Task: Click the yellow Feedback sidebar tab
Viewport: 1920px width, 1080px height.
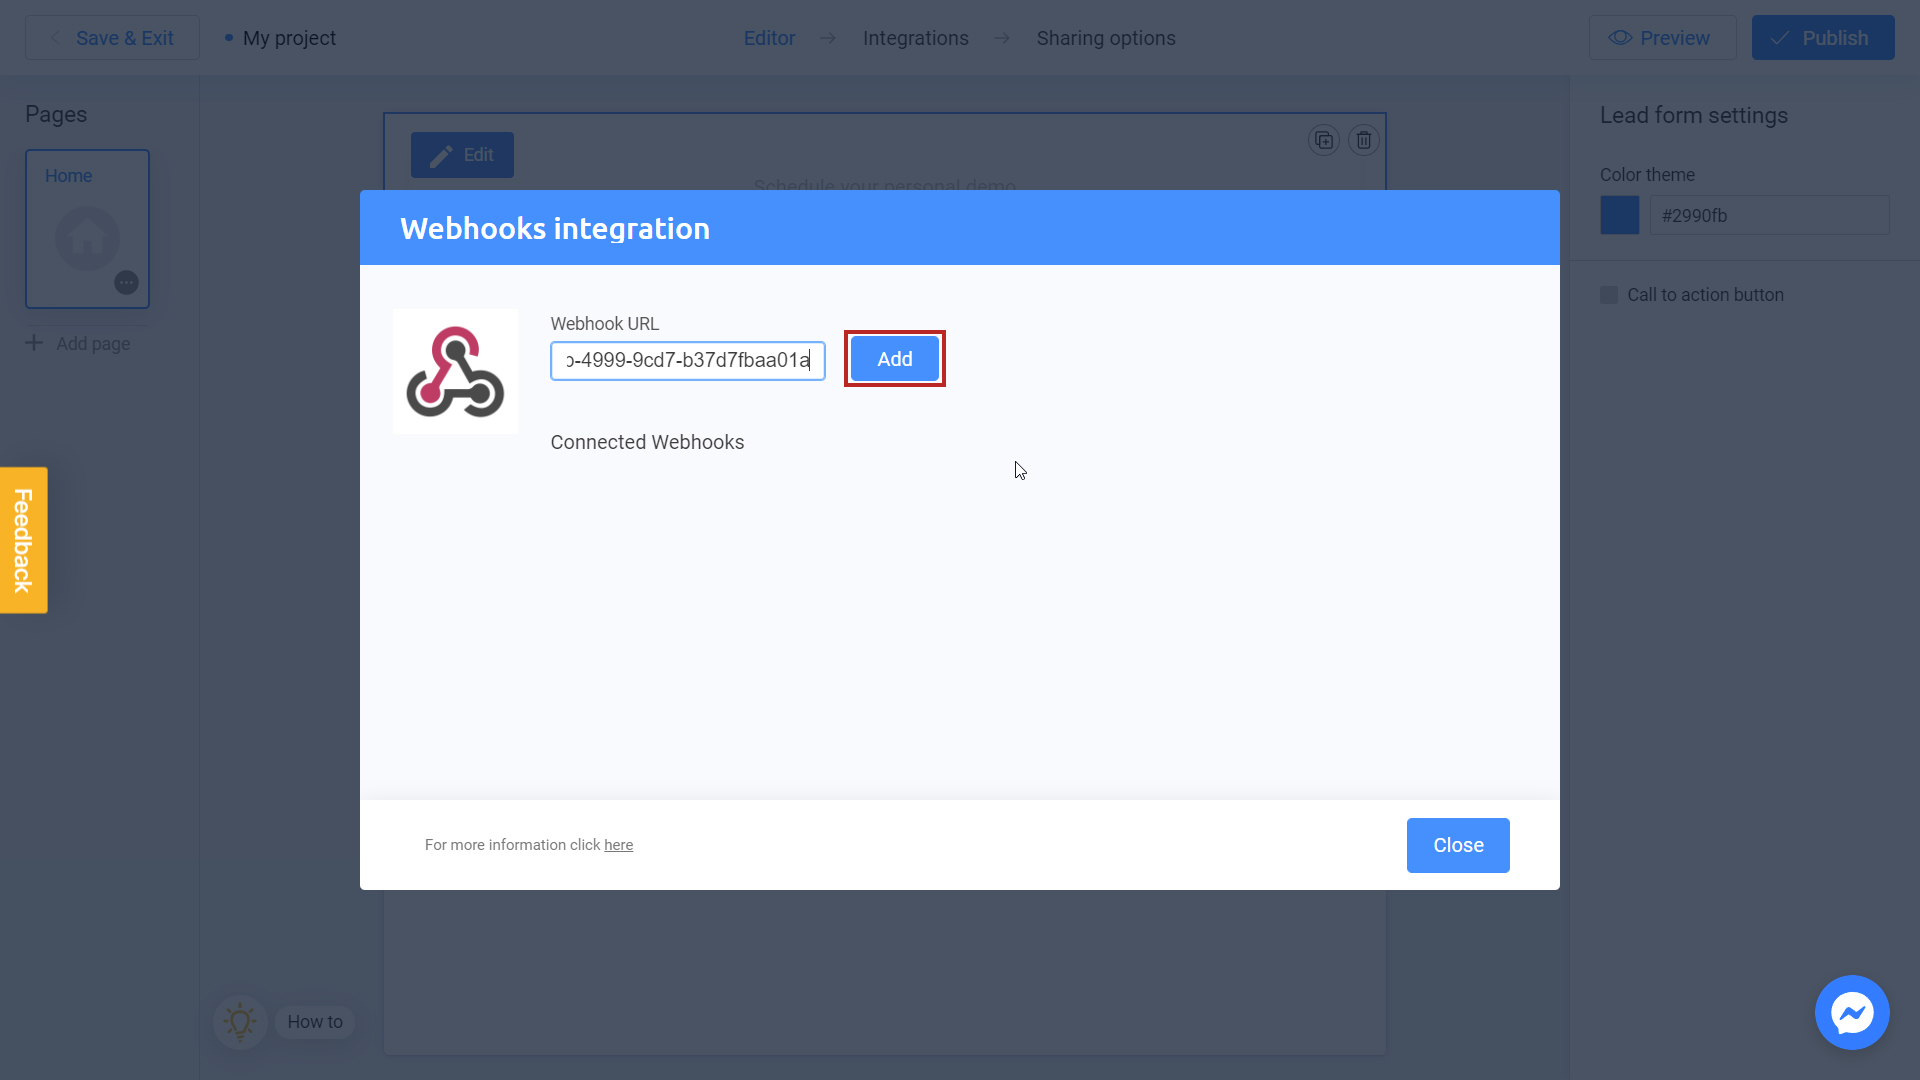Action: (22, 539)
